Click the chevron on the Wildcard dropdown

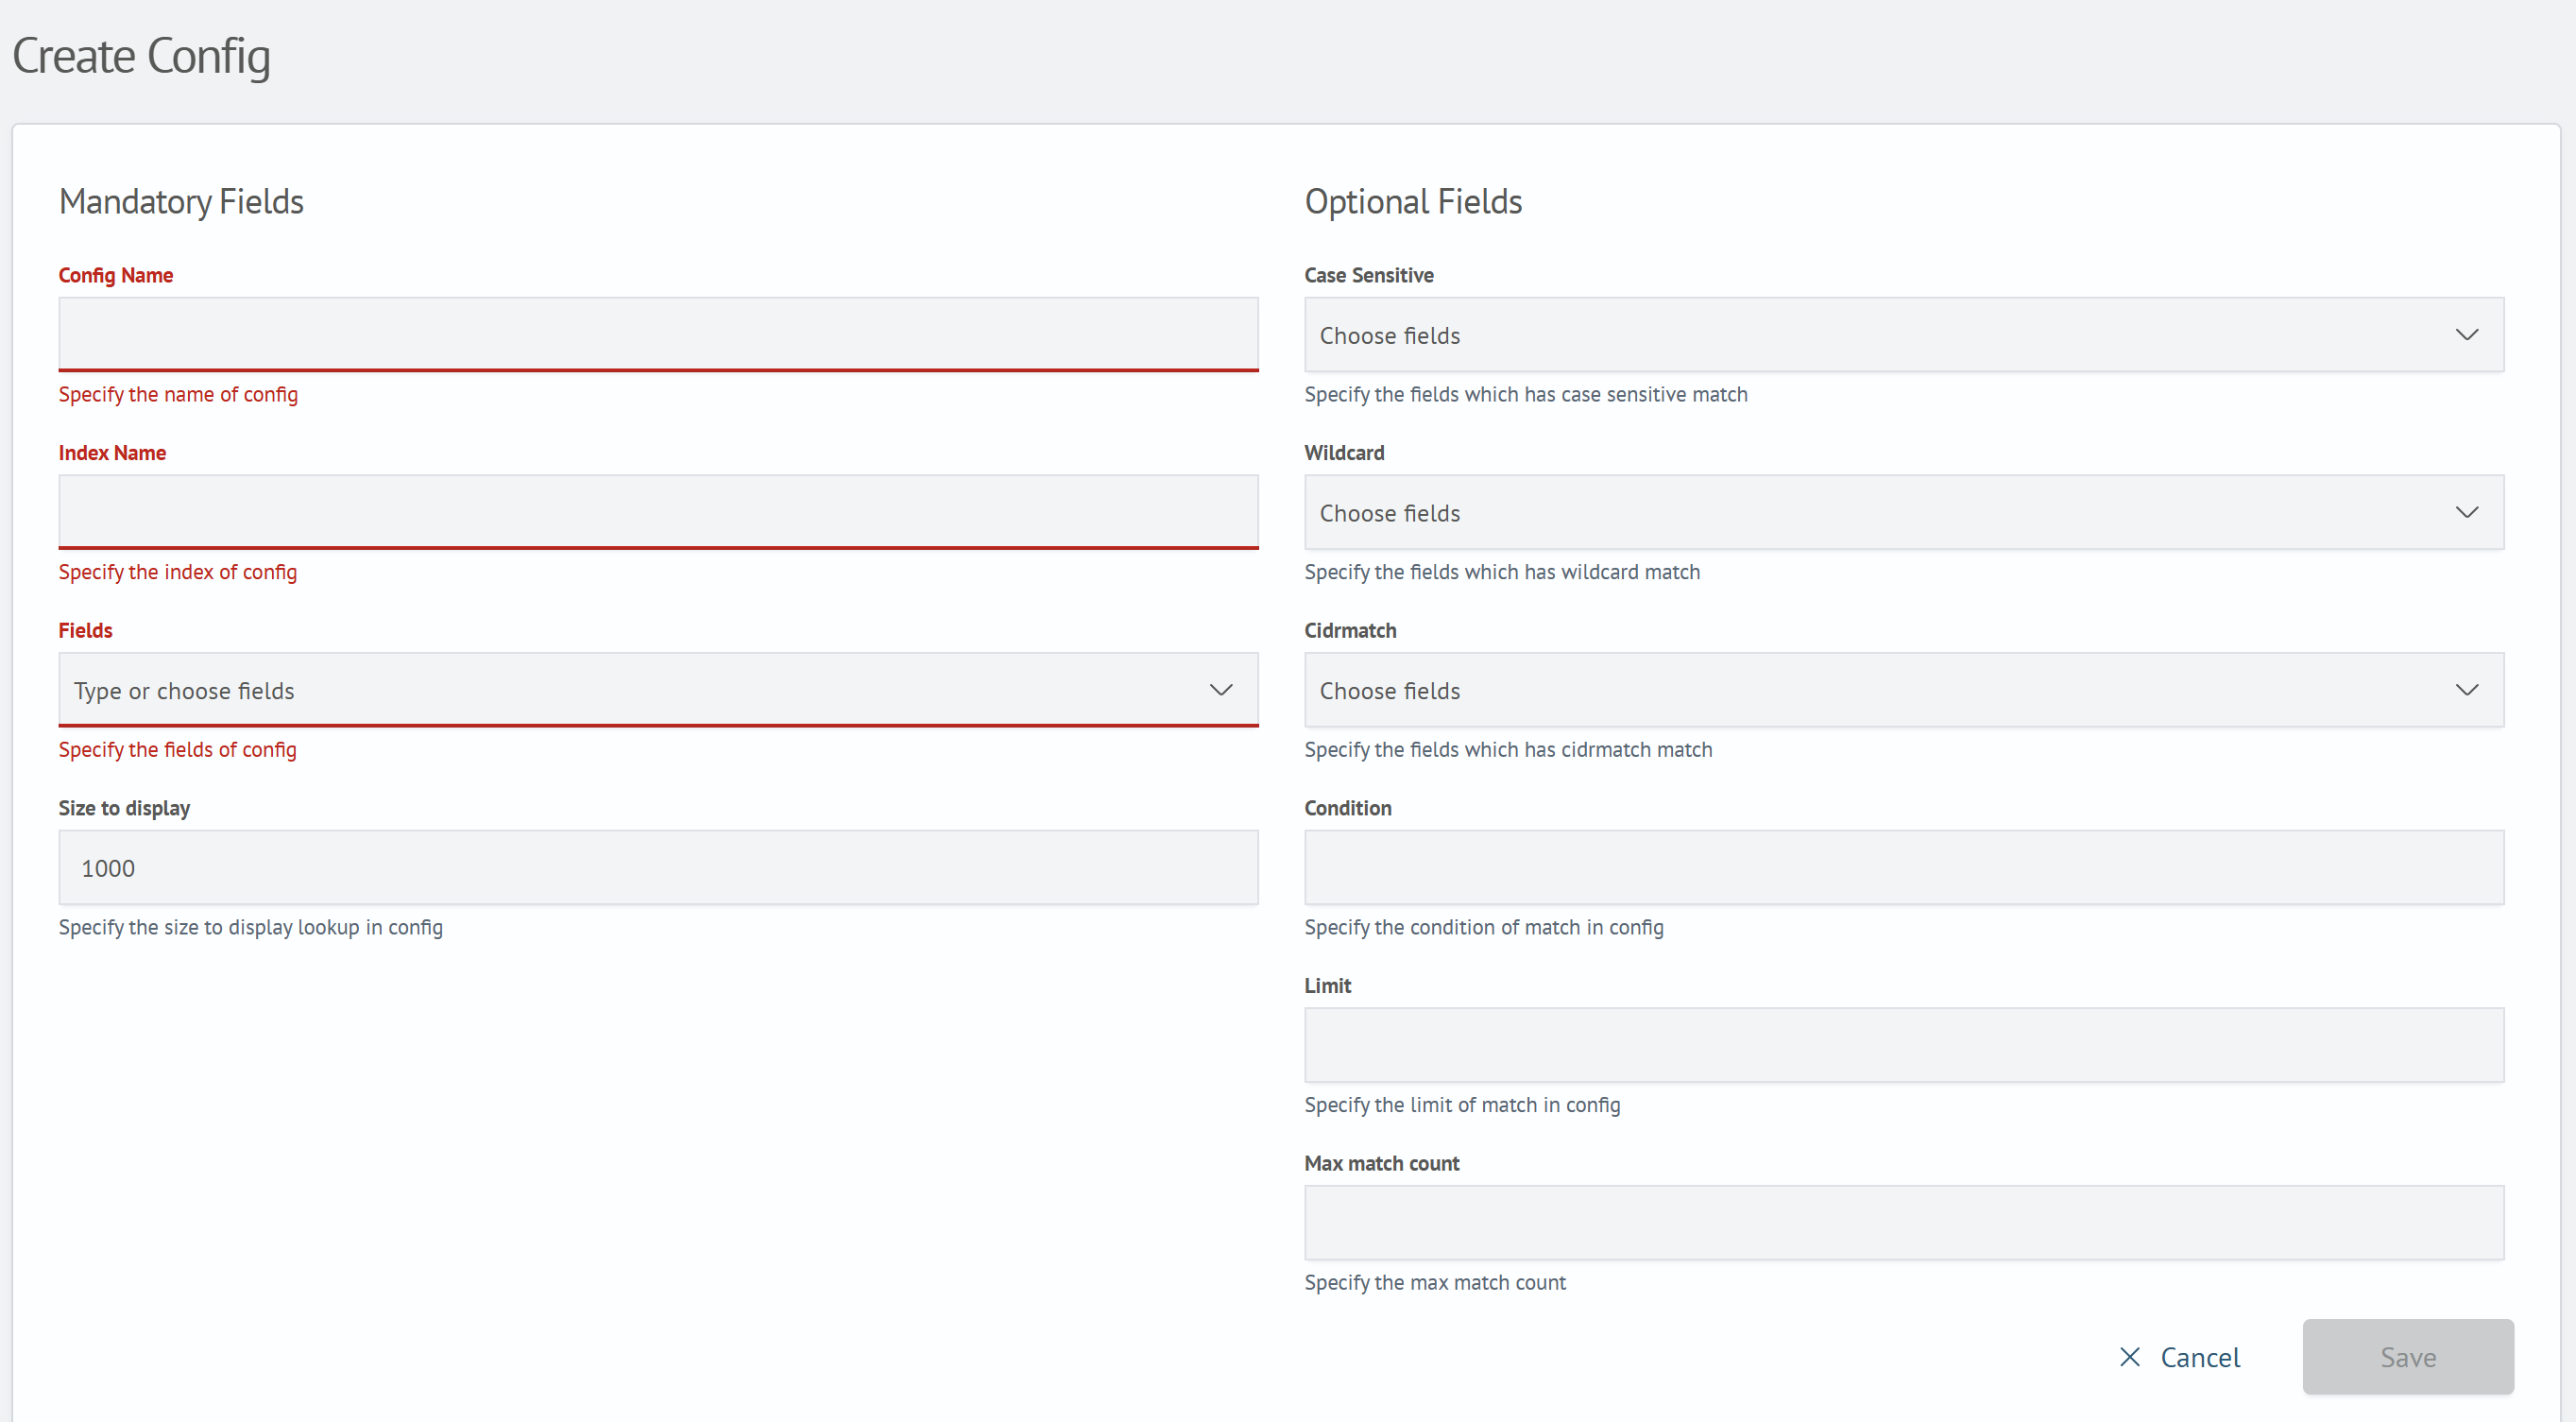pyautogui.click(x=2467, y=512)
